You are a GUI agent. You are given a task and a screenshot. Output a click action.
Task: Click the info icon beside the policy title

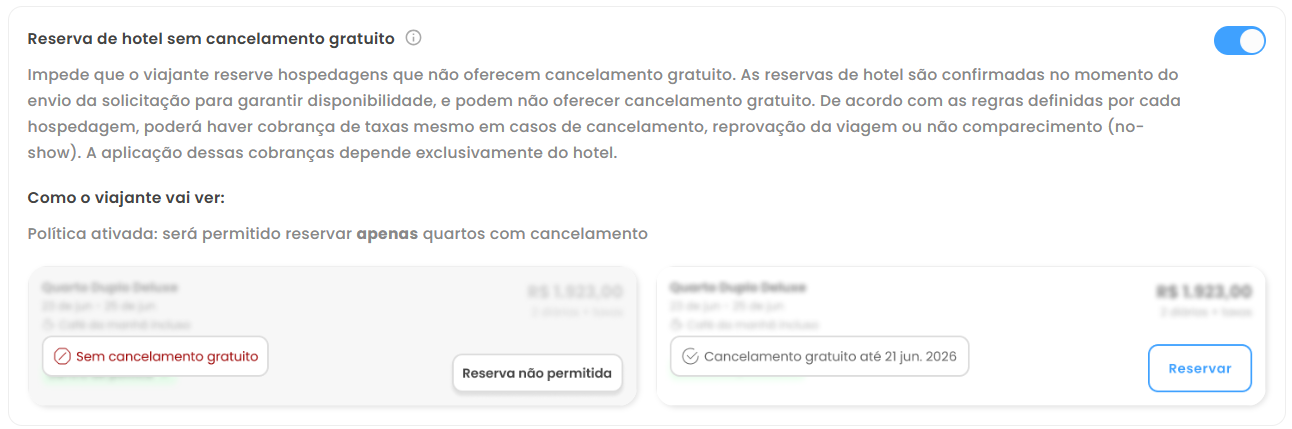414,39
